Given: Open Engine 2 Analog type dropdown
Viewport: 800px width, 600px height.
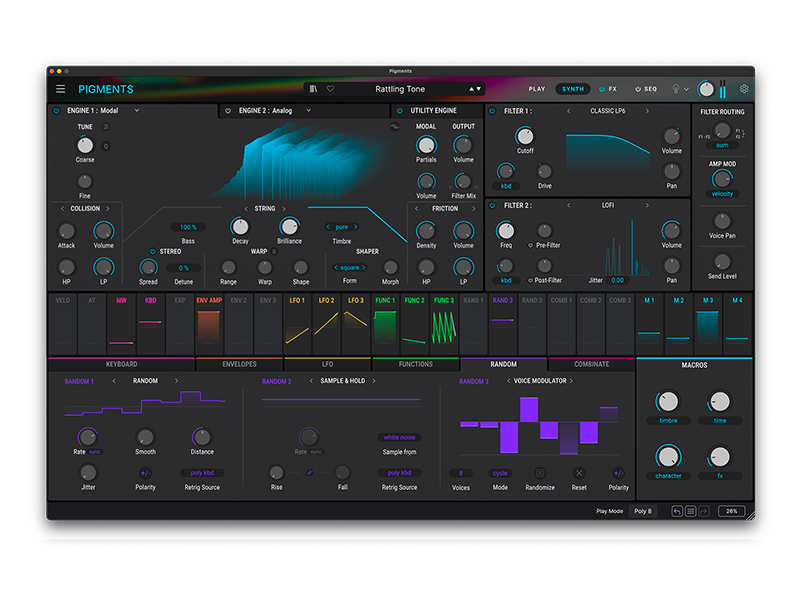Looking at the screenshot, I should [308, 111].
